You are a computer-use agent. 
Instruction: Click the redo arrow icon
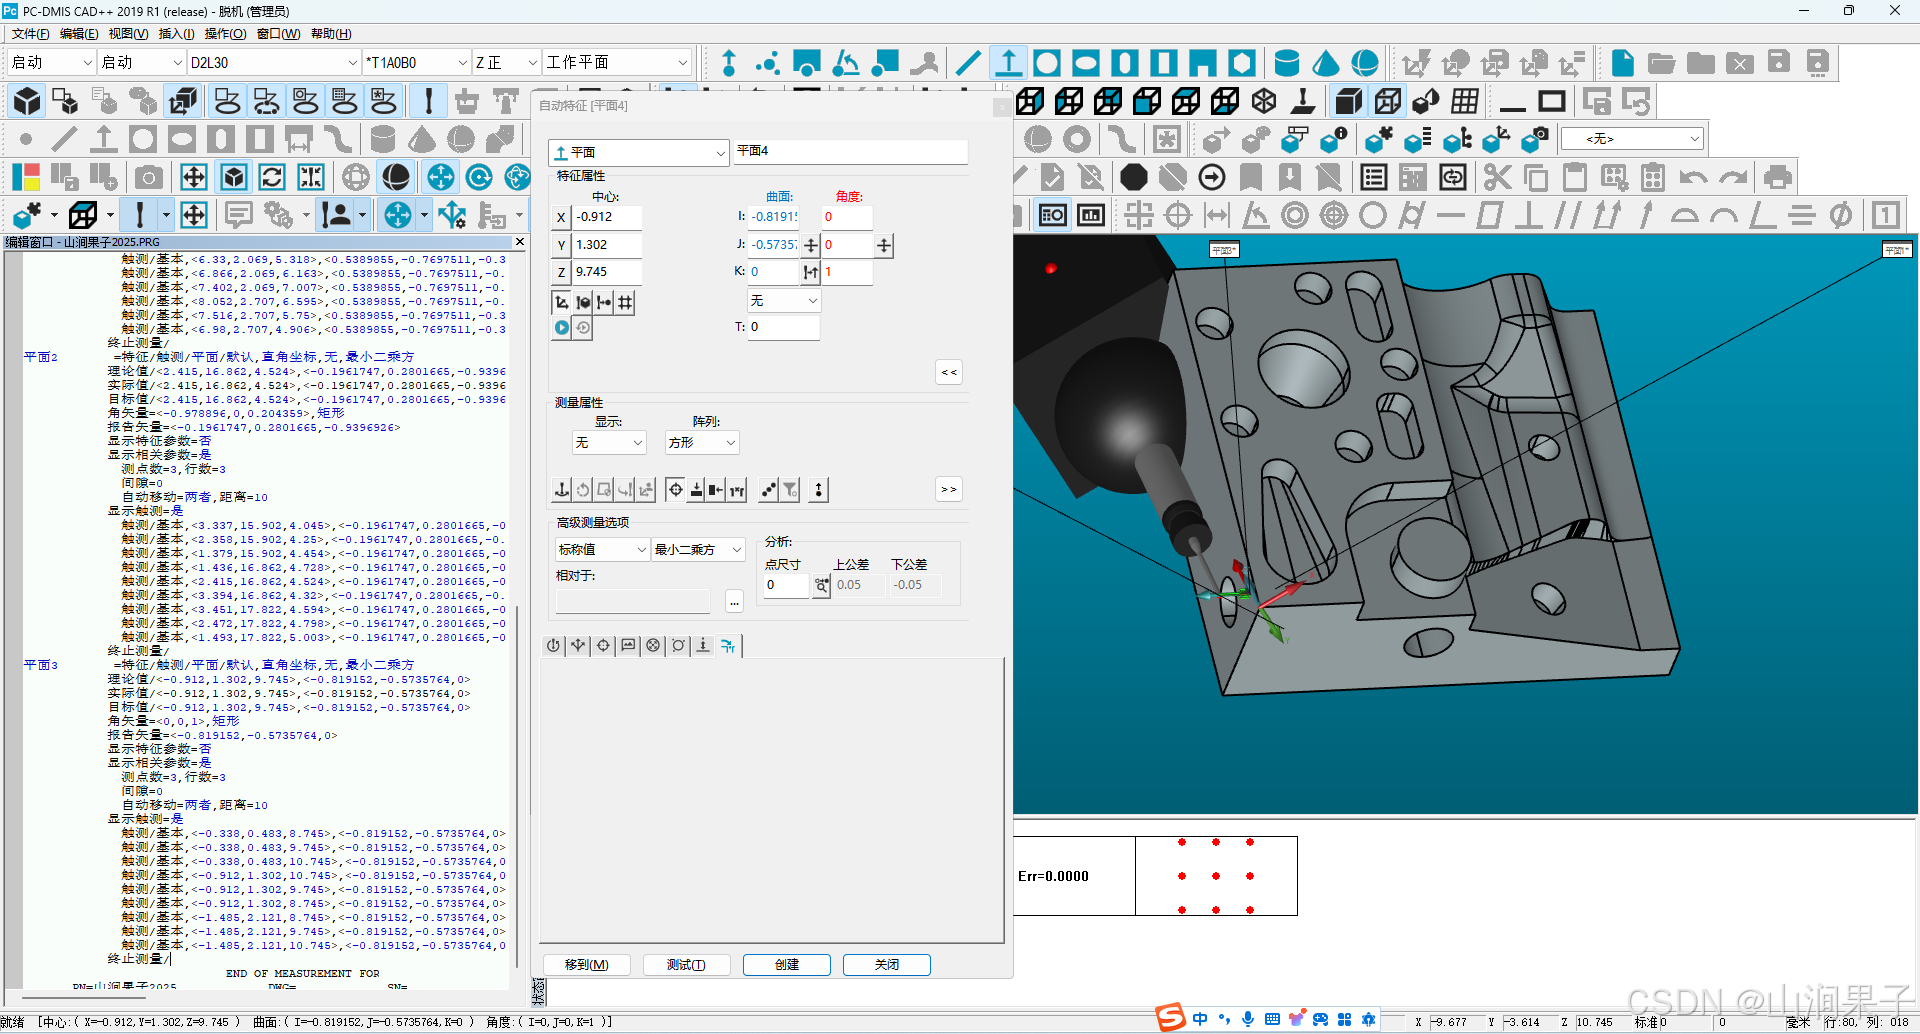1733,177
